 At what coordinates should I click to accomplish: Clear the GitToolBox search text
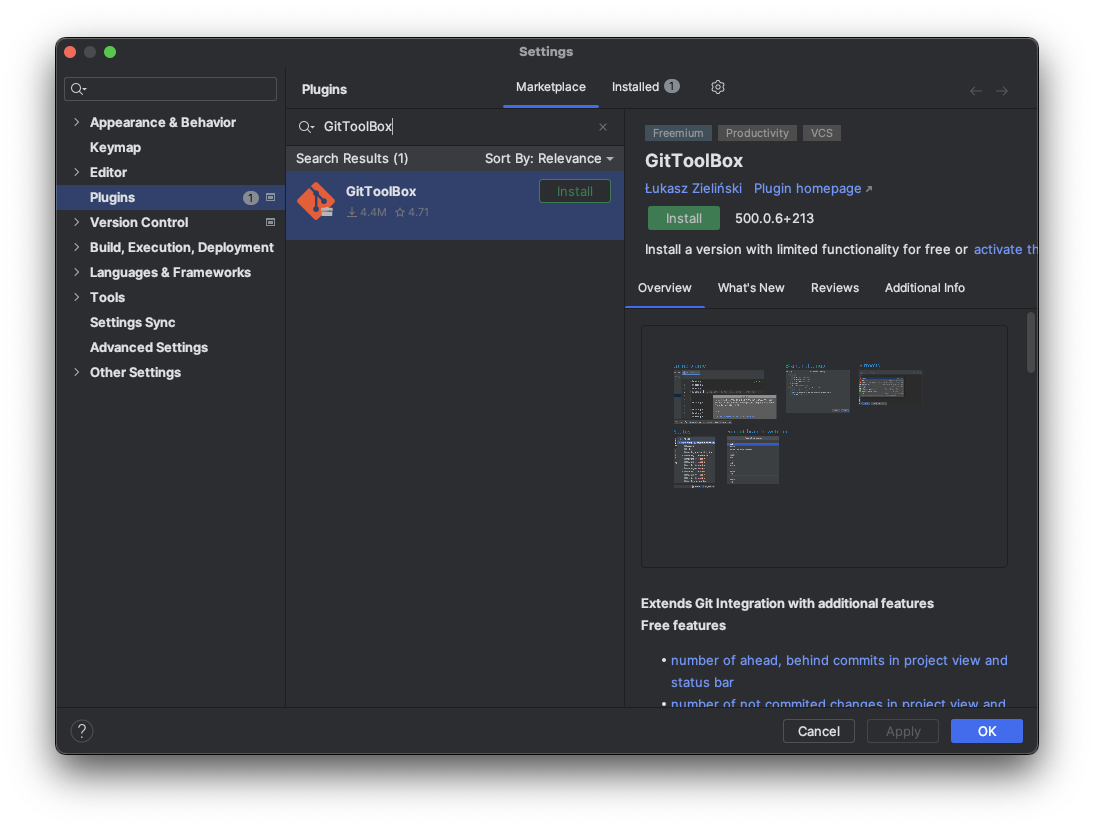click(603, 127)
